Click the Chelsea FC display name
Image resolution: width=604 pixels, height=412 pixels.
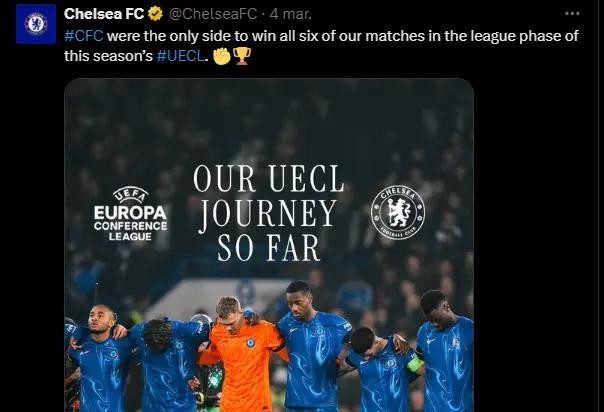click(104, 14)
